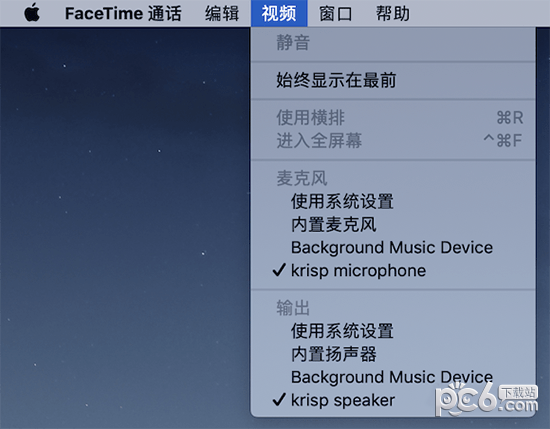This screenshot has width=550, height=429.
Task: Select 静音 menu item
Action: coord(393,43)
